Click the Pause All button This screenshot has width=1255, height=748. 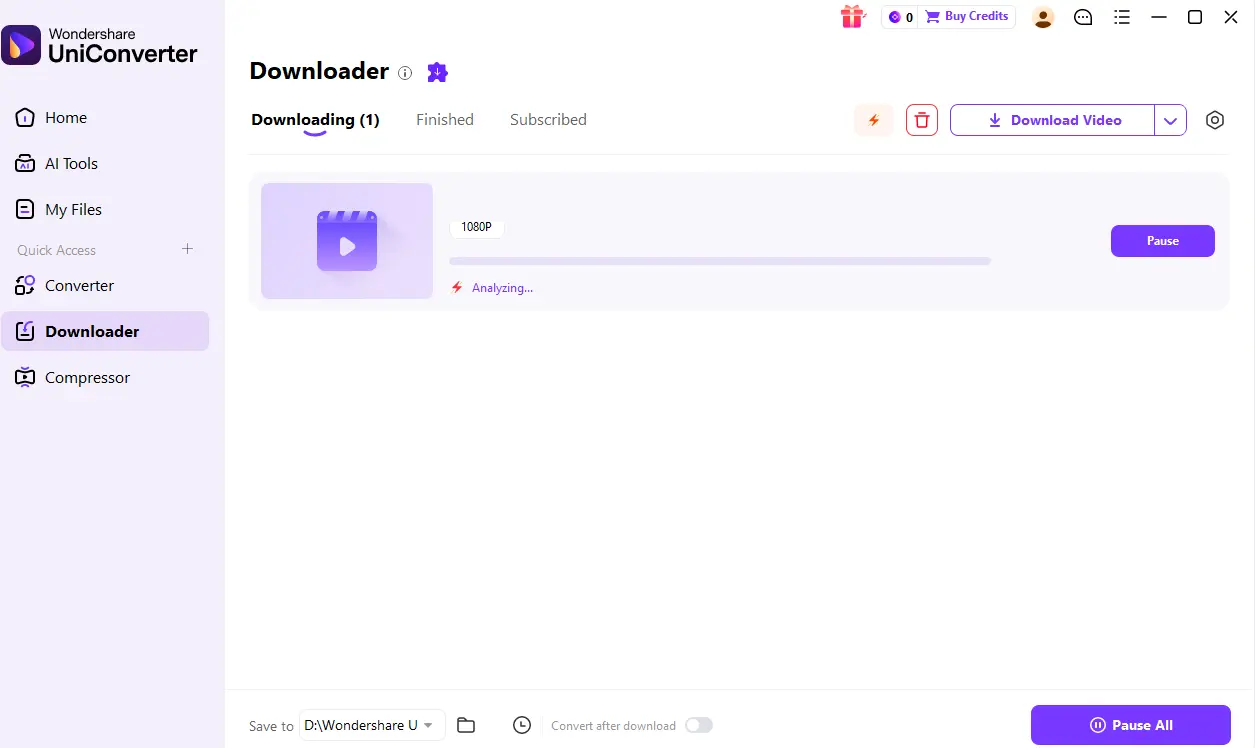point(1131,725)
